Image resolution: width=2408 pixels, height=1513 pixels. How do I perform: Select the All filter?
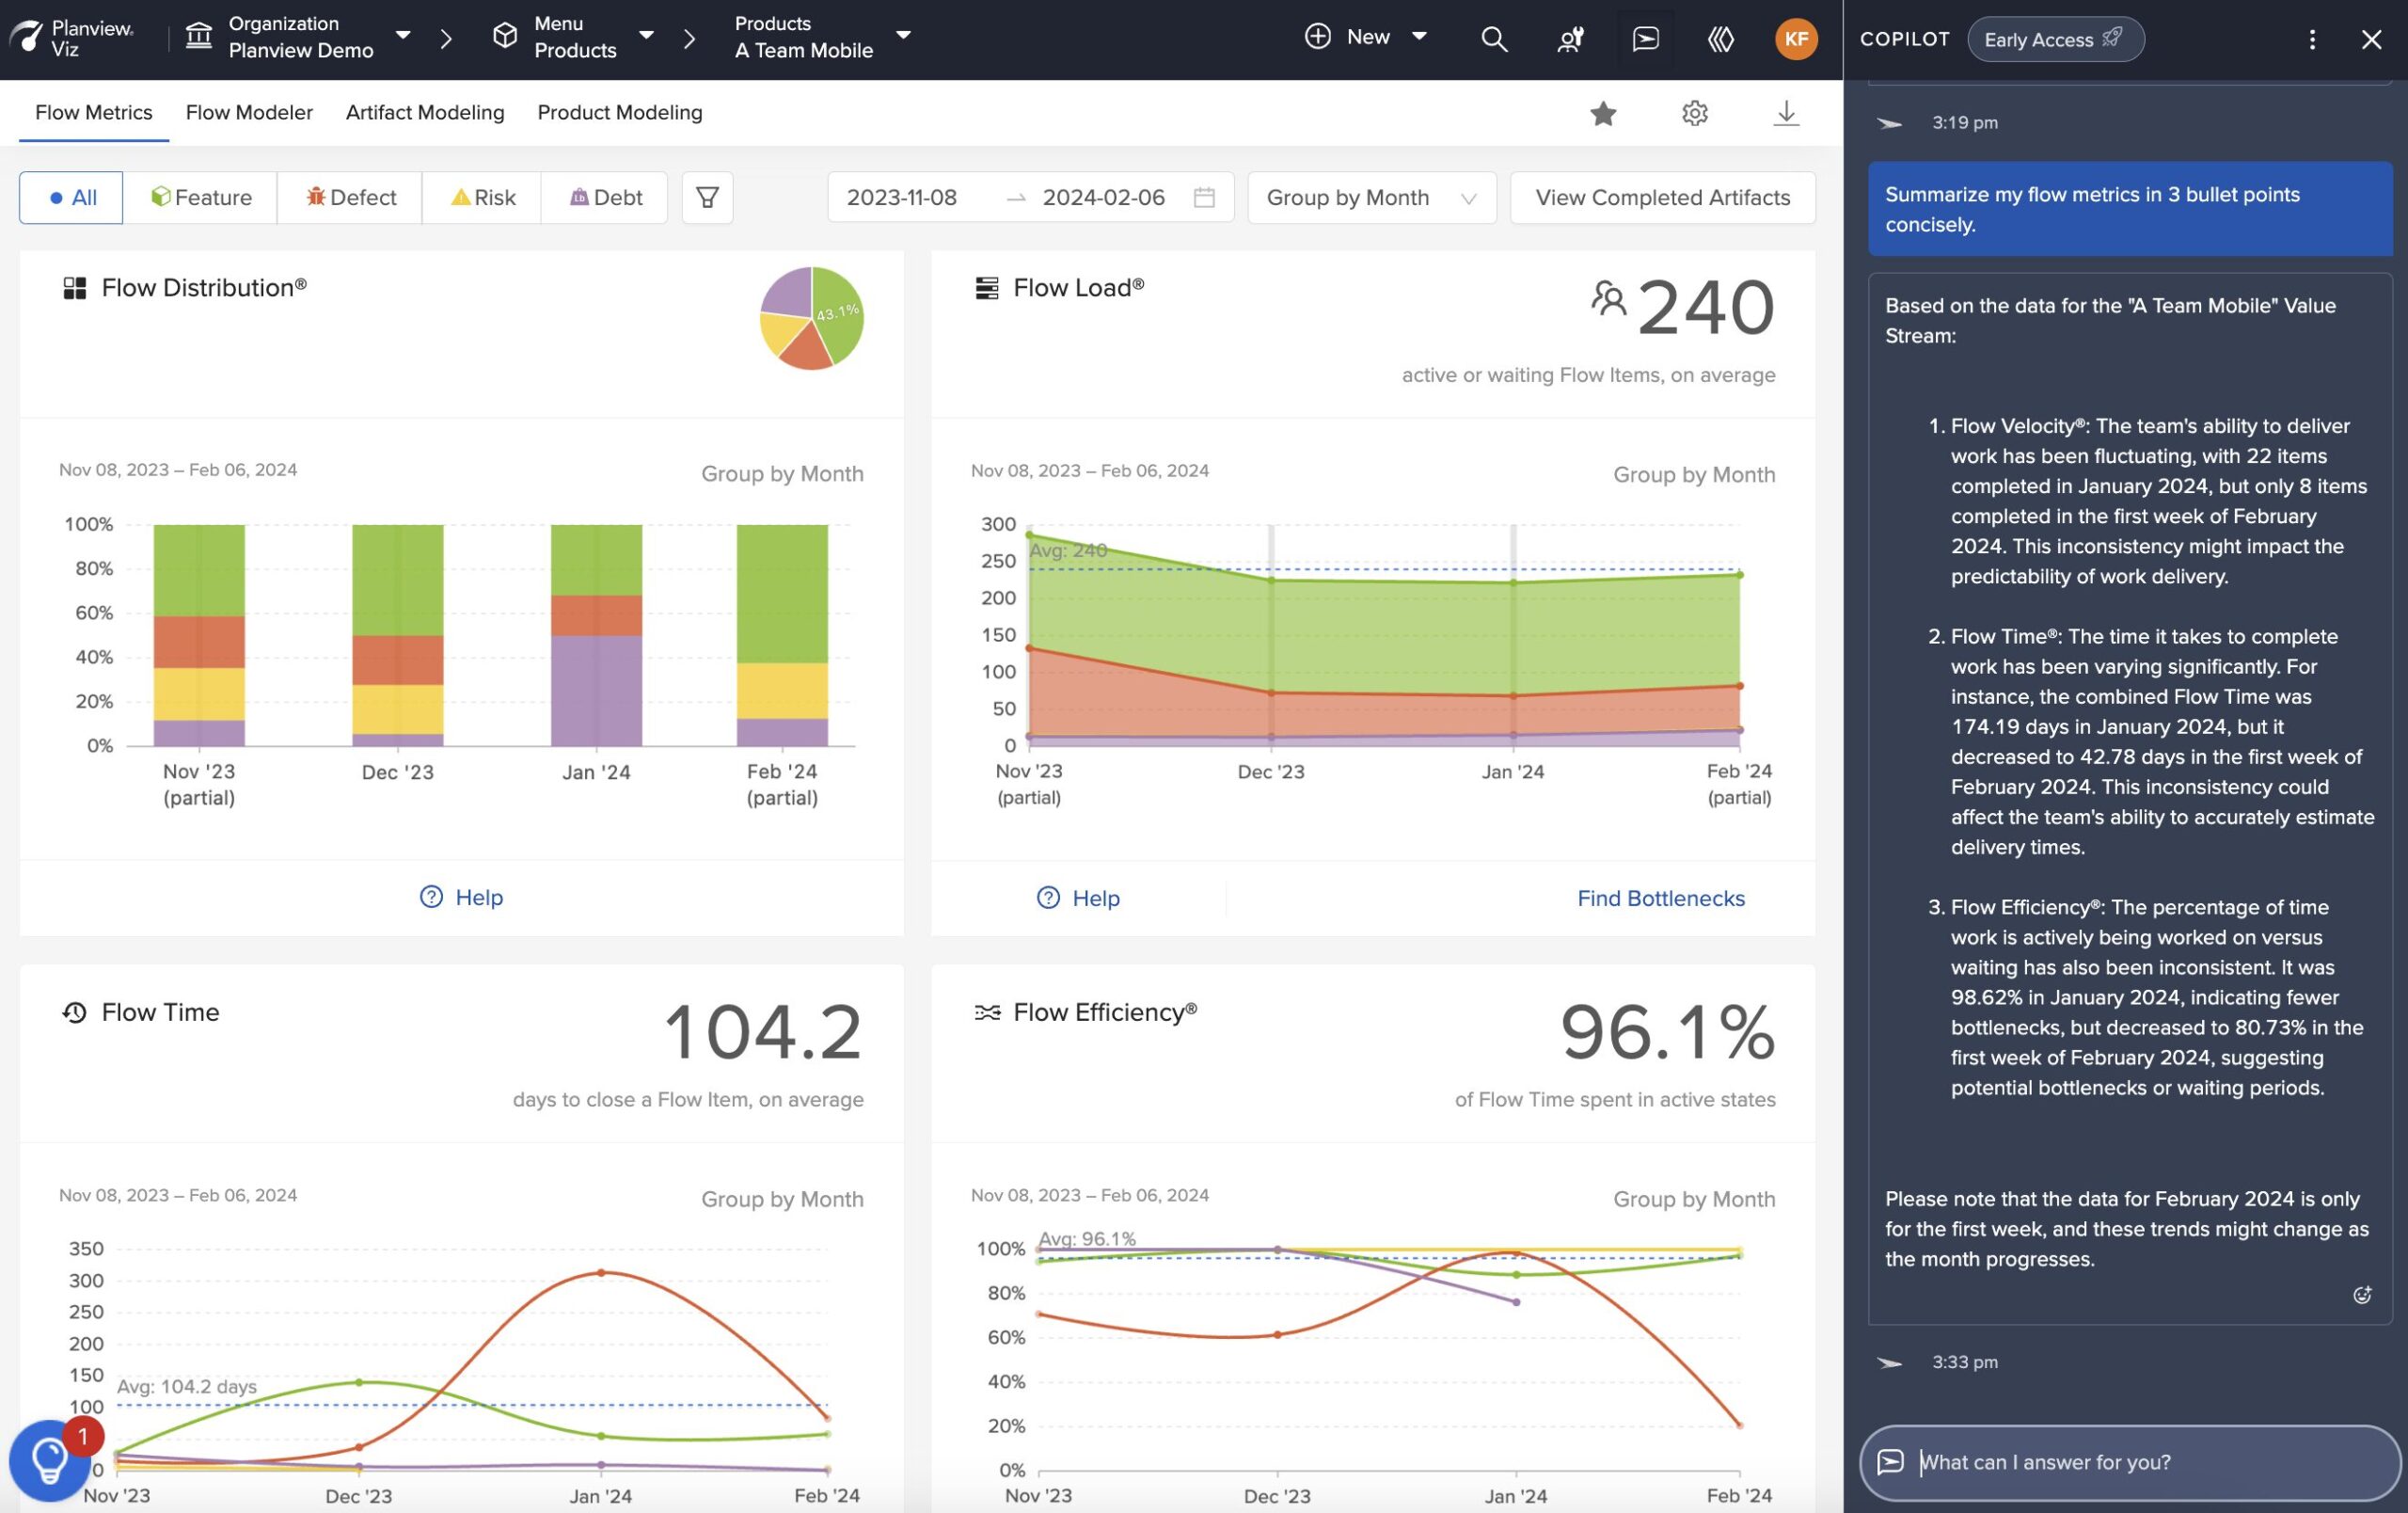pyautogui.click(x=71, y=198)
